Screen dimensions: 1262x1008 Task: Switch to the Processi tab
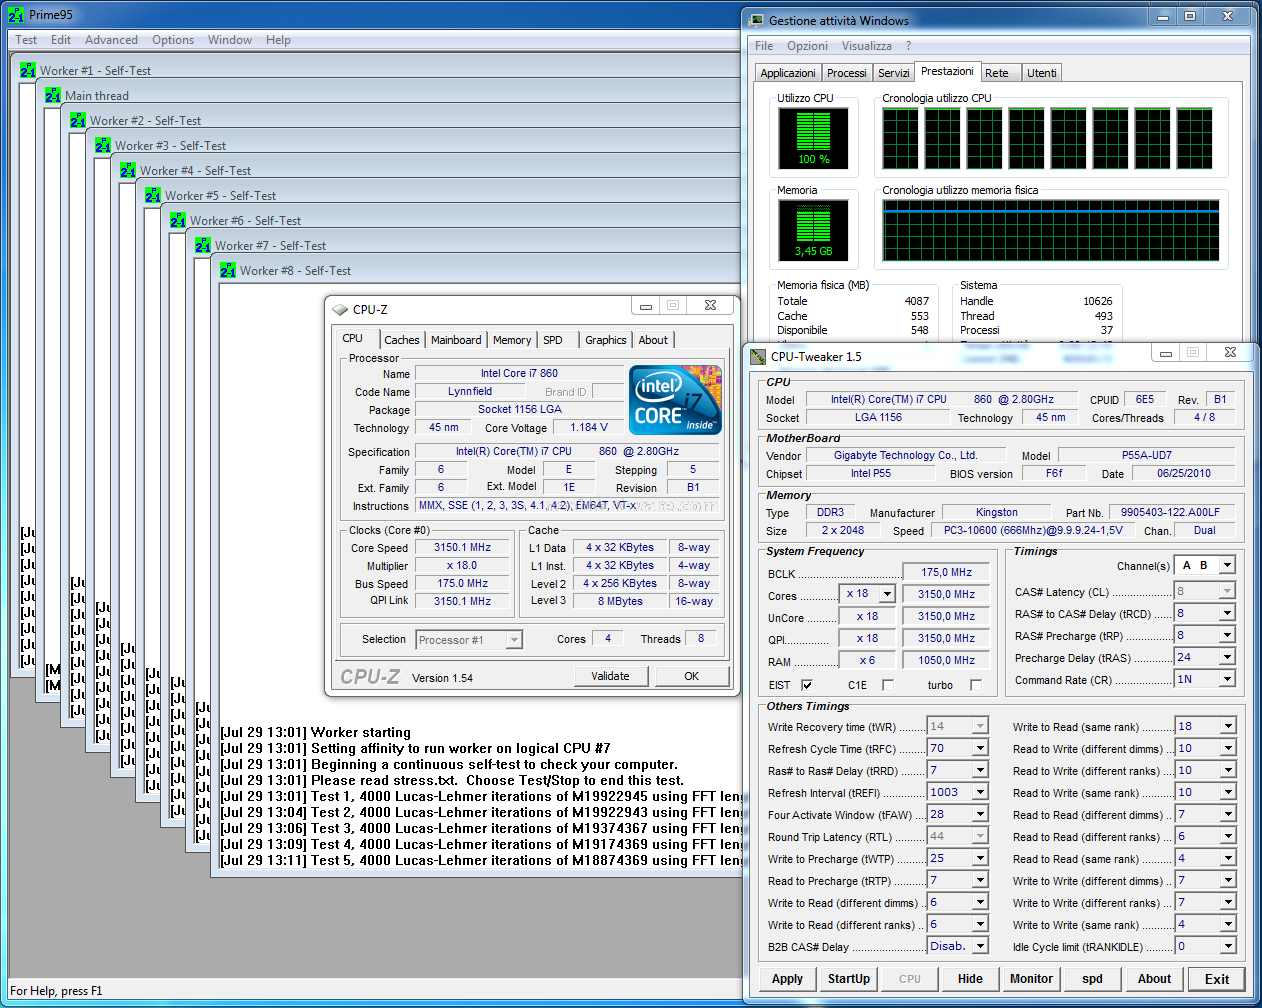[x=846, y=73]
